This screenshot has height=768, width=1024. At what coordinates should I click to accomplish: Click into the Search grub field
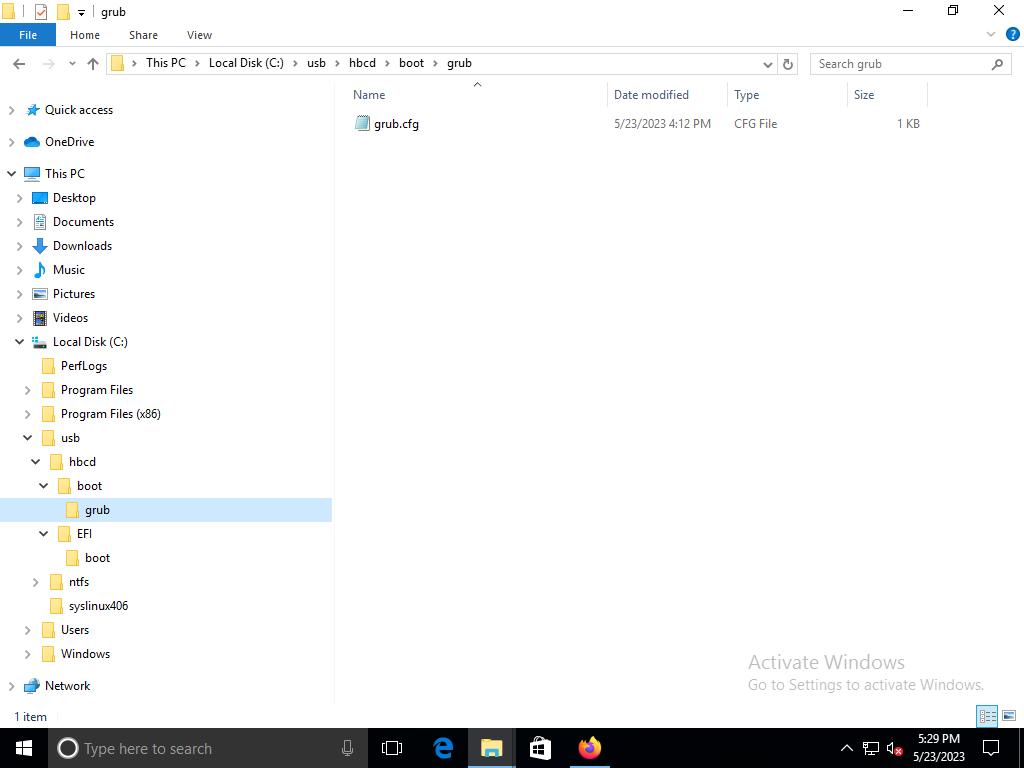(900, 64)
